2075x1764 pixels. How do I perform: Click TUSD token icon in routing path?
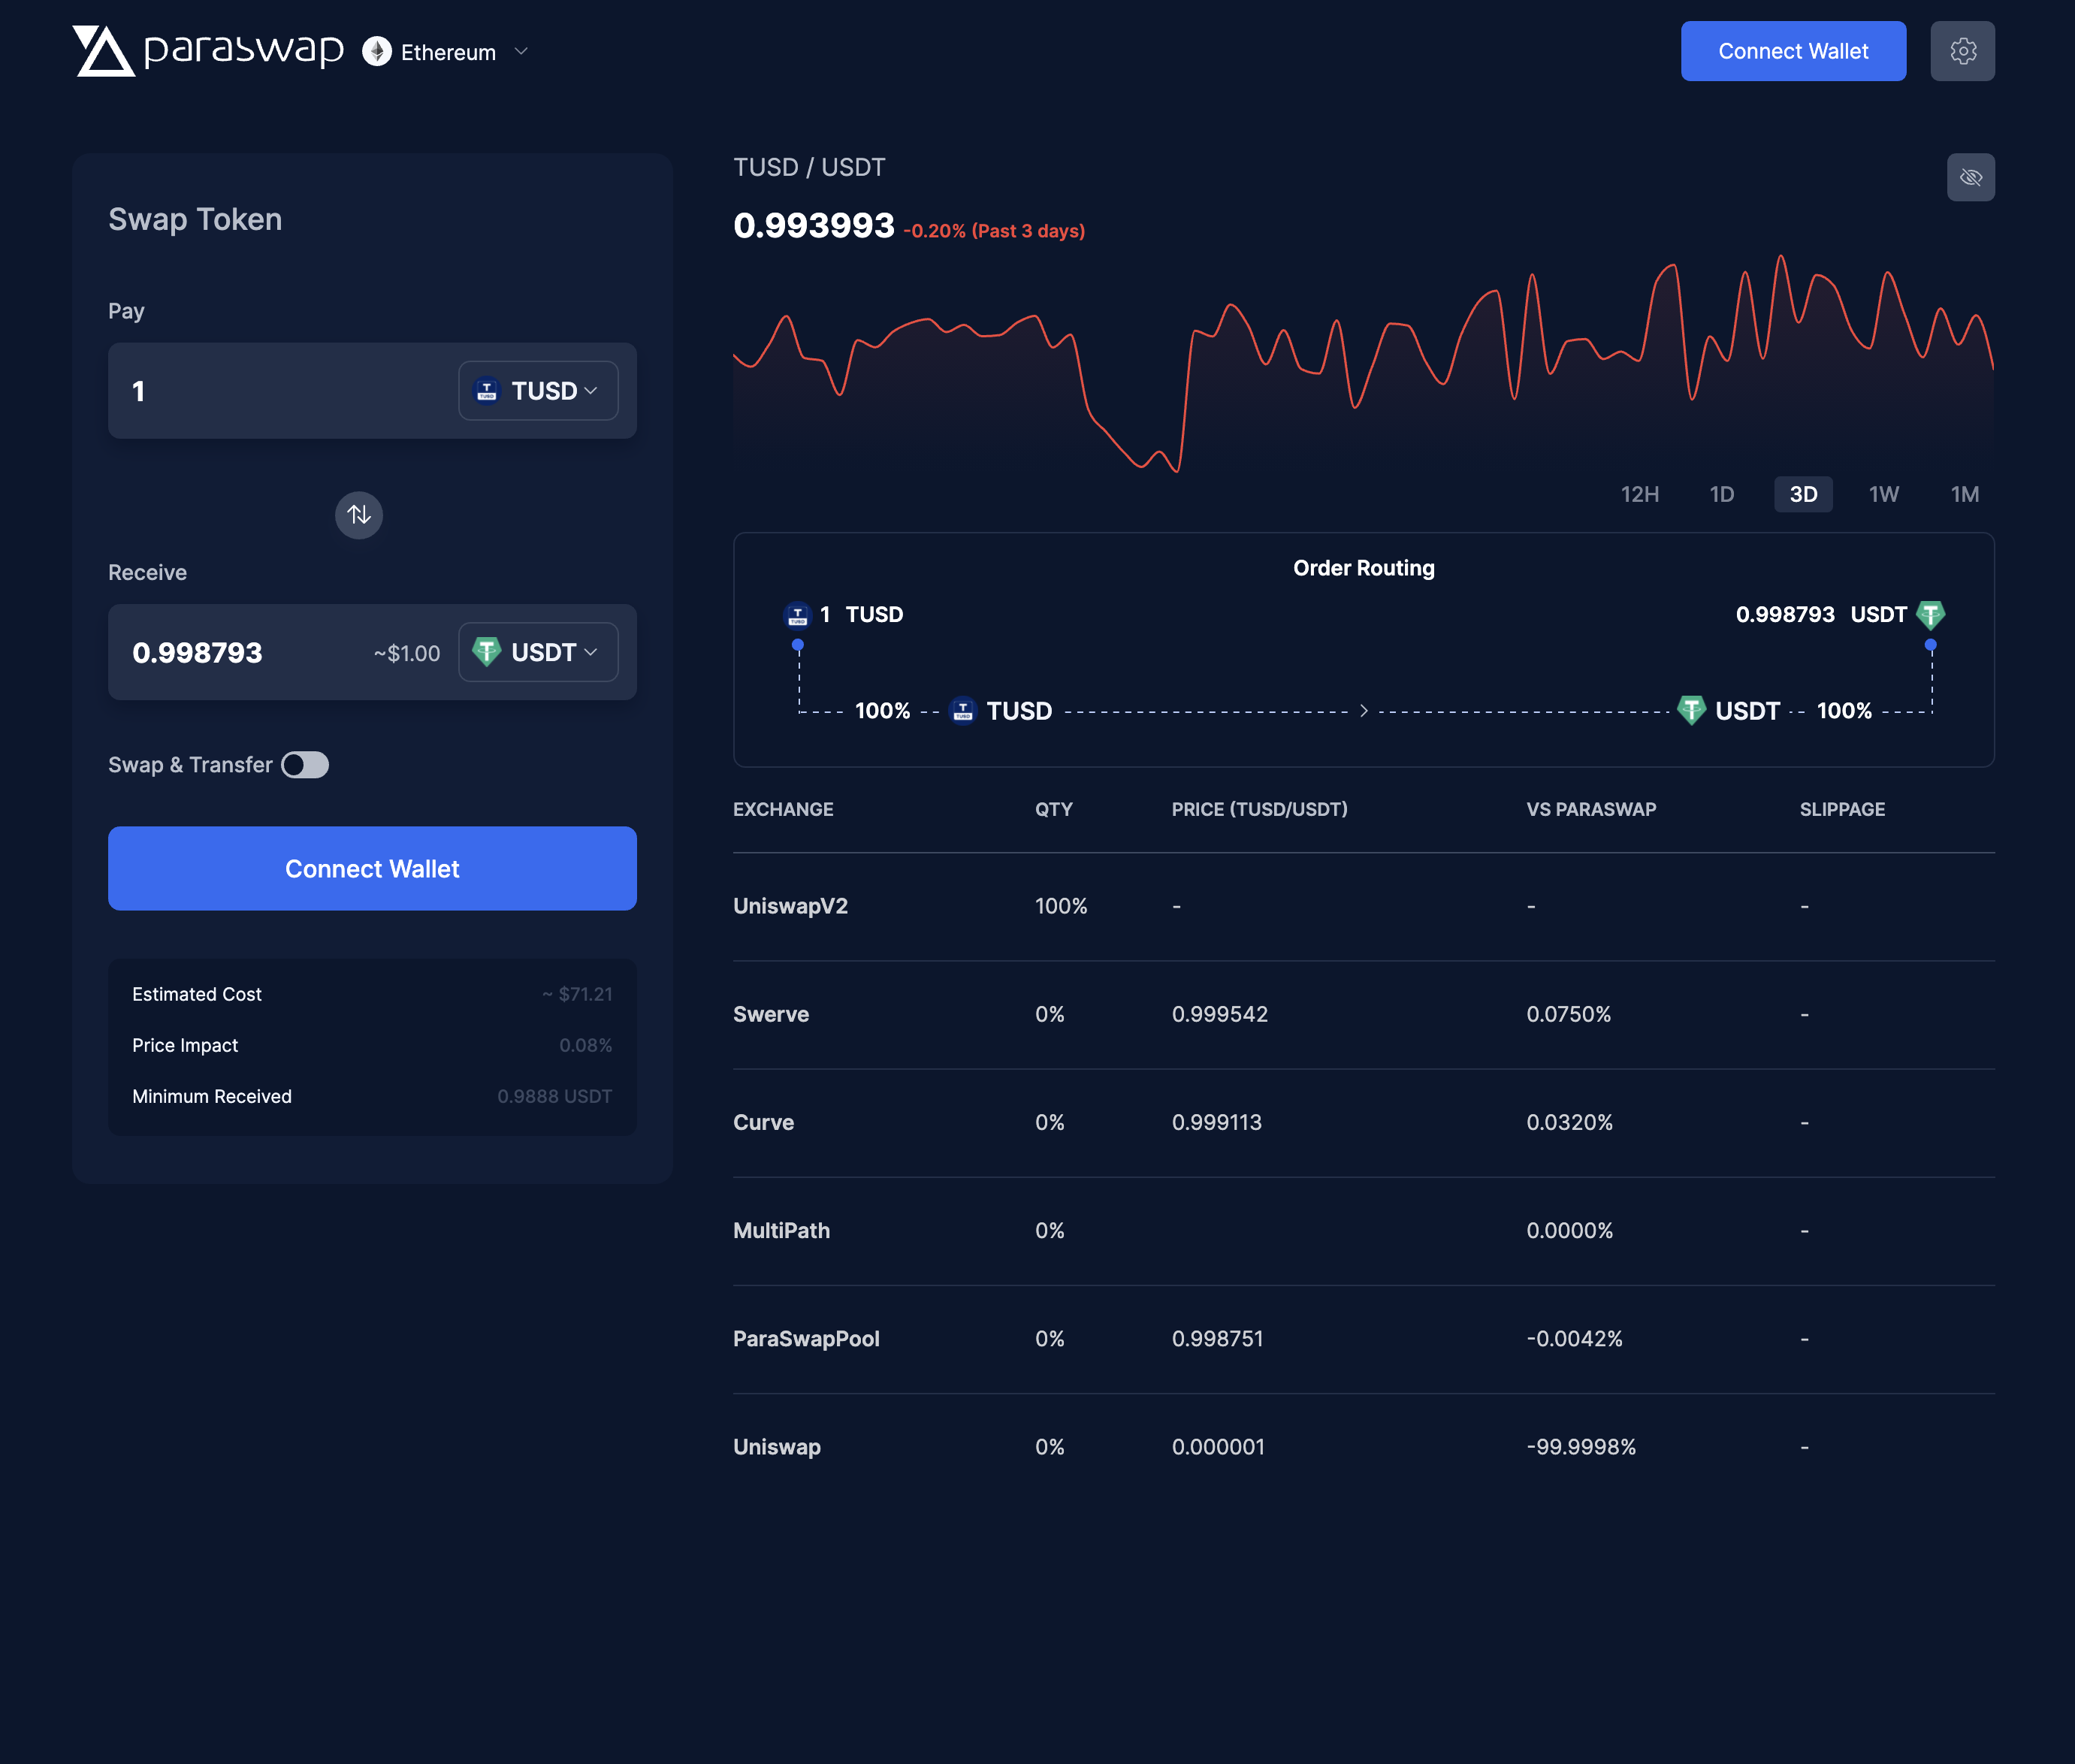pyautogui.click(x=963, y=710)
